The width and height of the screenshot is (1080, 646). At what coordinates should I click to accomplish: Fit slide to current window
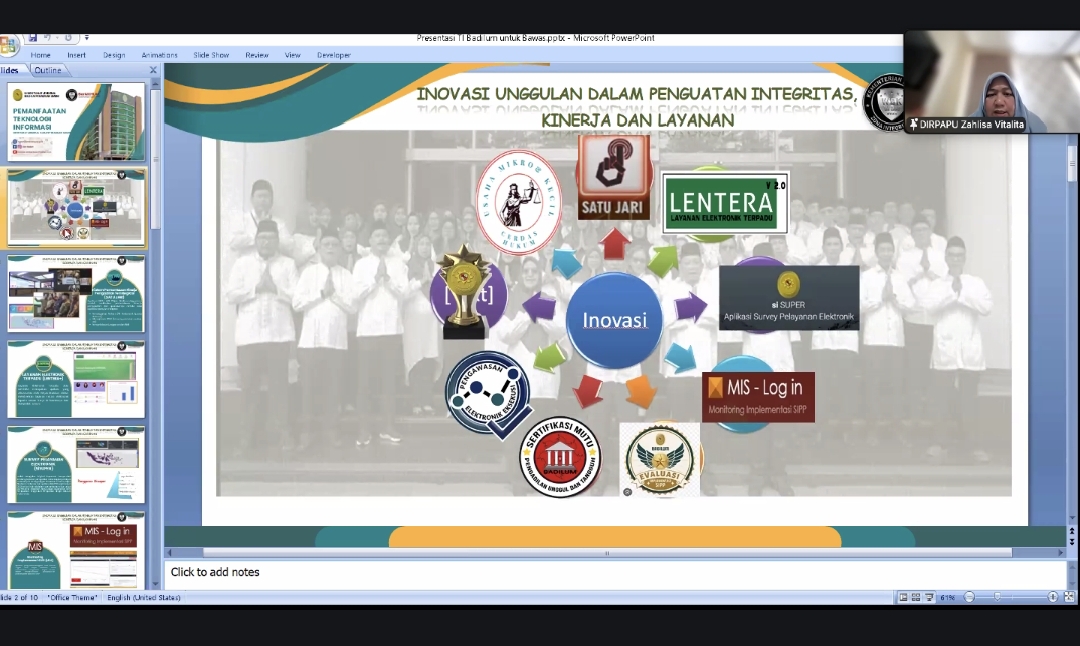point(1069,598)
